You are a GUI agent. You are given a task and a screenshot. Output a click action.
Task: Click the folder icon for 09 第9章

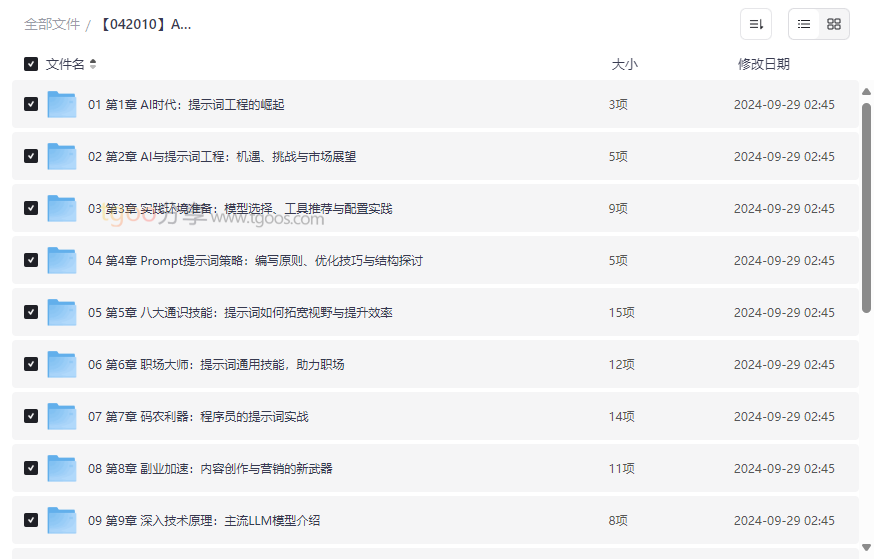coord(62,520)
